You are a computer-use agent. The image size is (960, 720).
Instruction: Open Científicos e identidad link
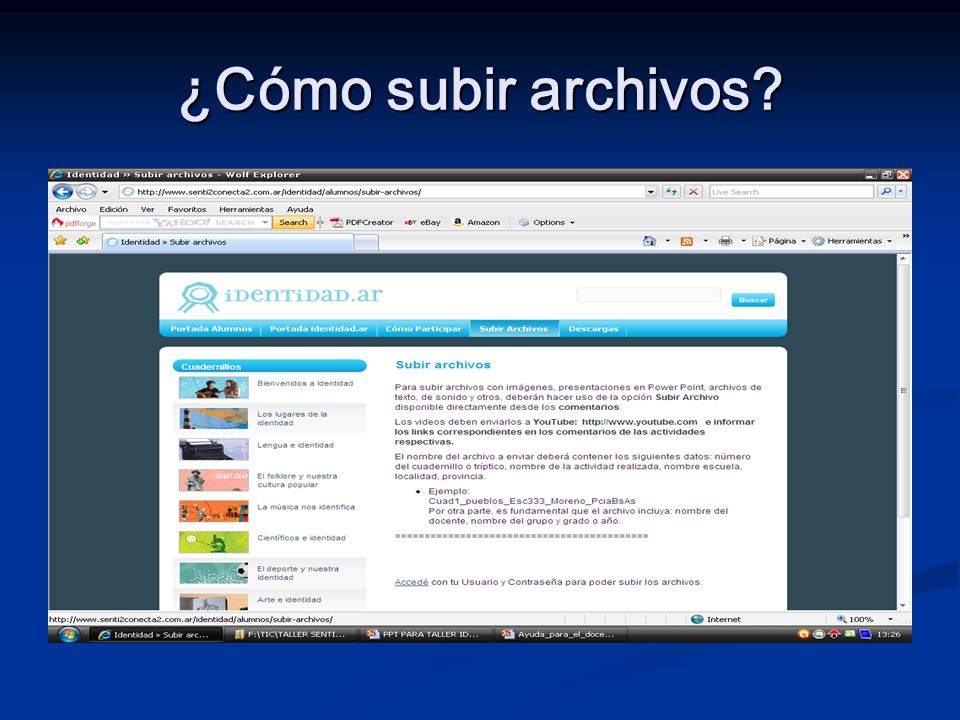[x=301, y=538]
